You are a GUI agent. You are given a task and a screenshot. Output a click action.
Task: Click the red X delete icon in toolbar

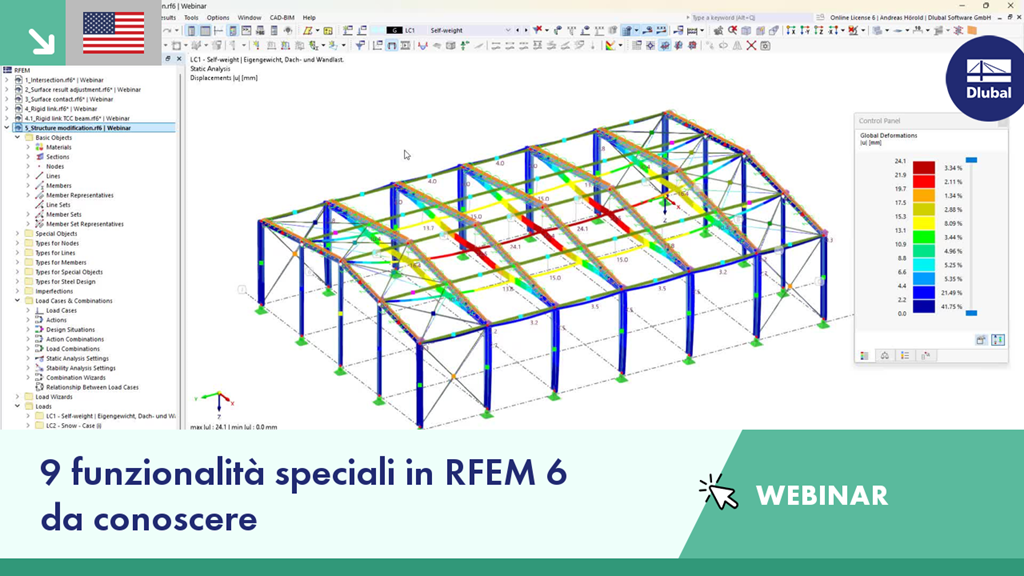(x=751, y=46)
